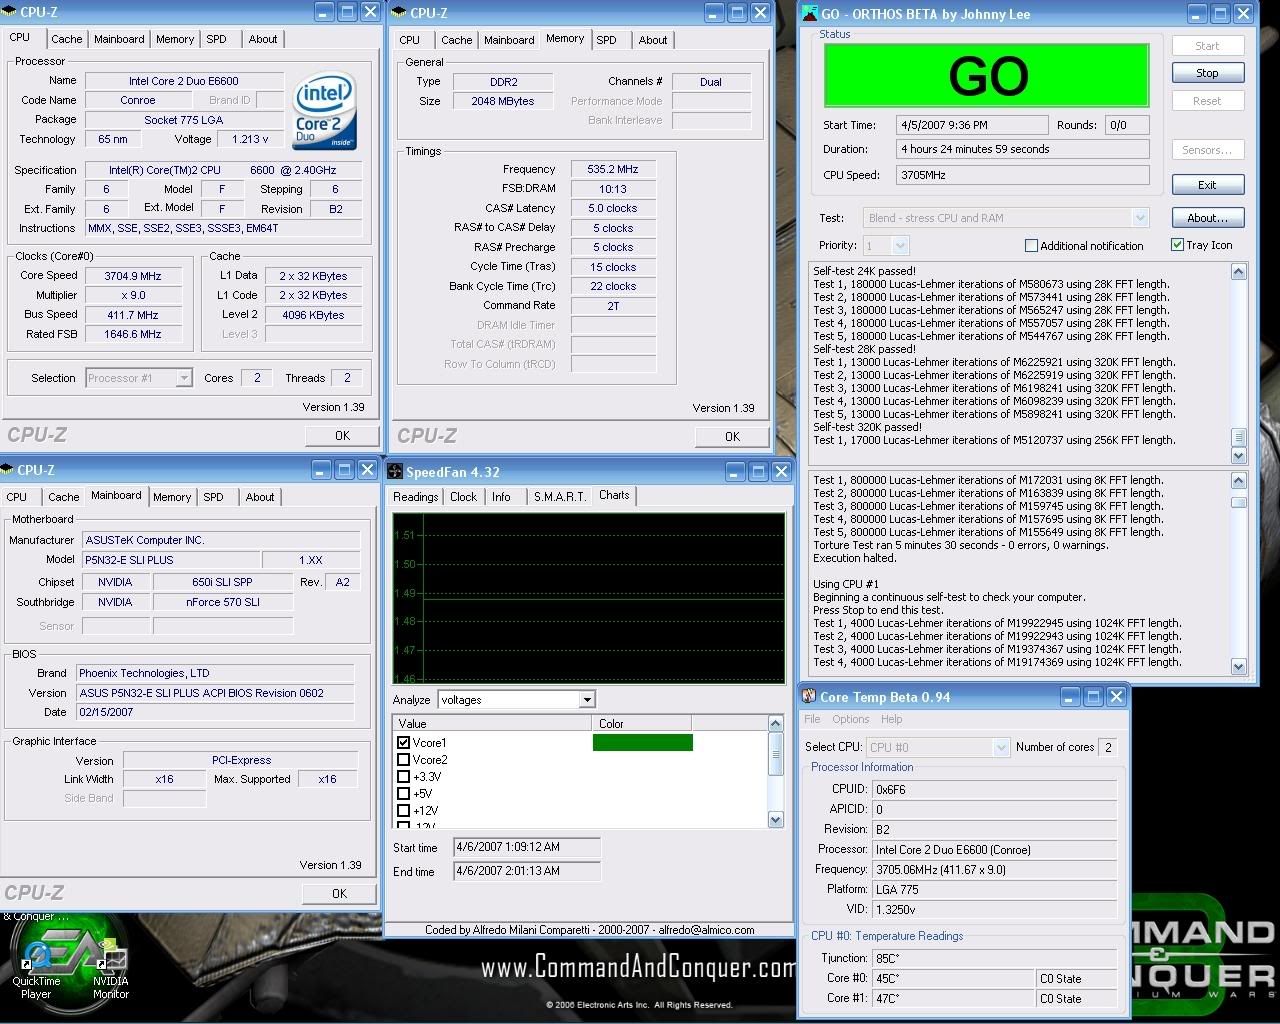Open Core Temp Help menu
This screenshot has height=1024, width=1280.
(x=891, y=719)
